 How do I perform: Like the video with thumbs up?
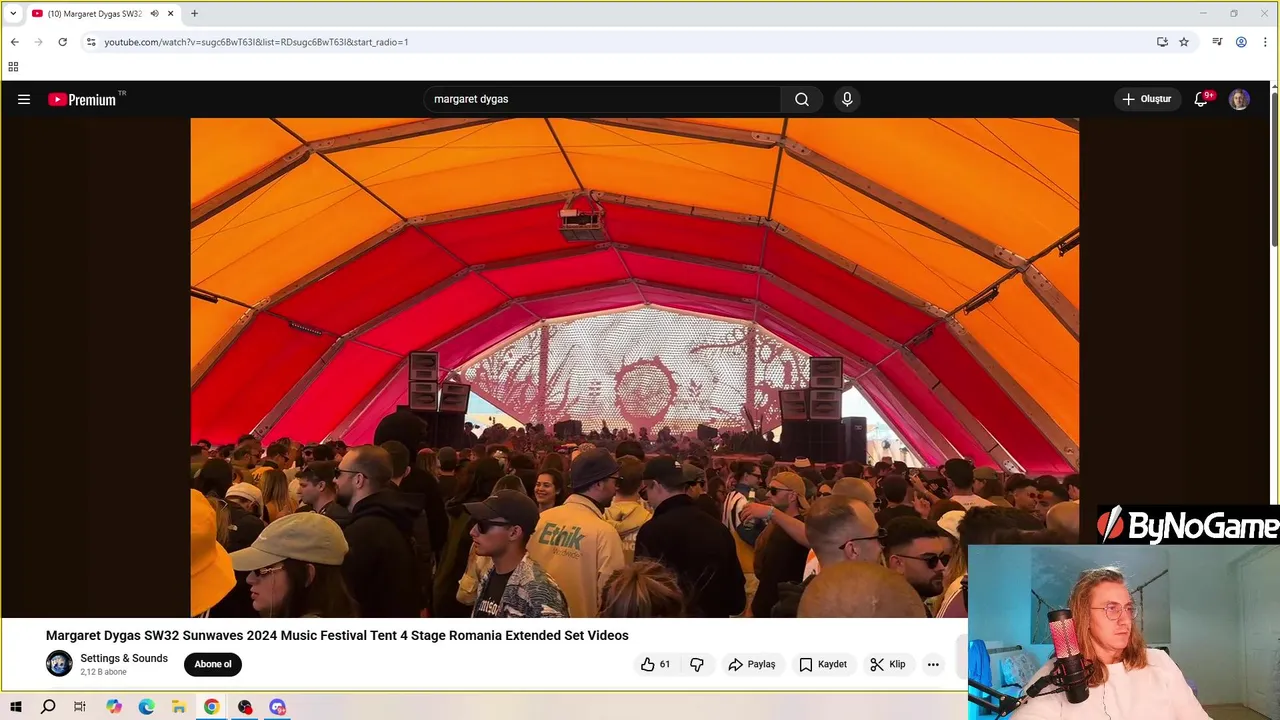655,664
